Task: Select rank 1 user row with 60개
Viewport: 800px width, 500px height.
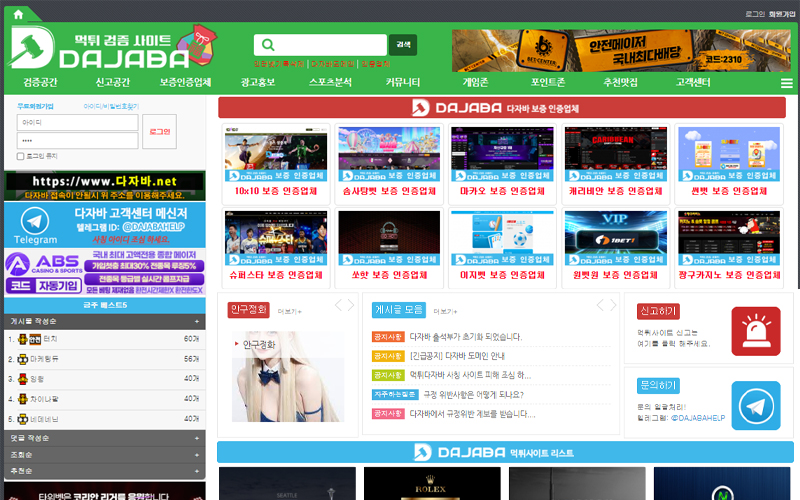Action: [x=105, y=339]
